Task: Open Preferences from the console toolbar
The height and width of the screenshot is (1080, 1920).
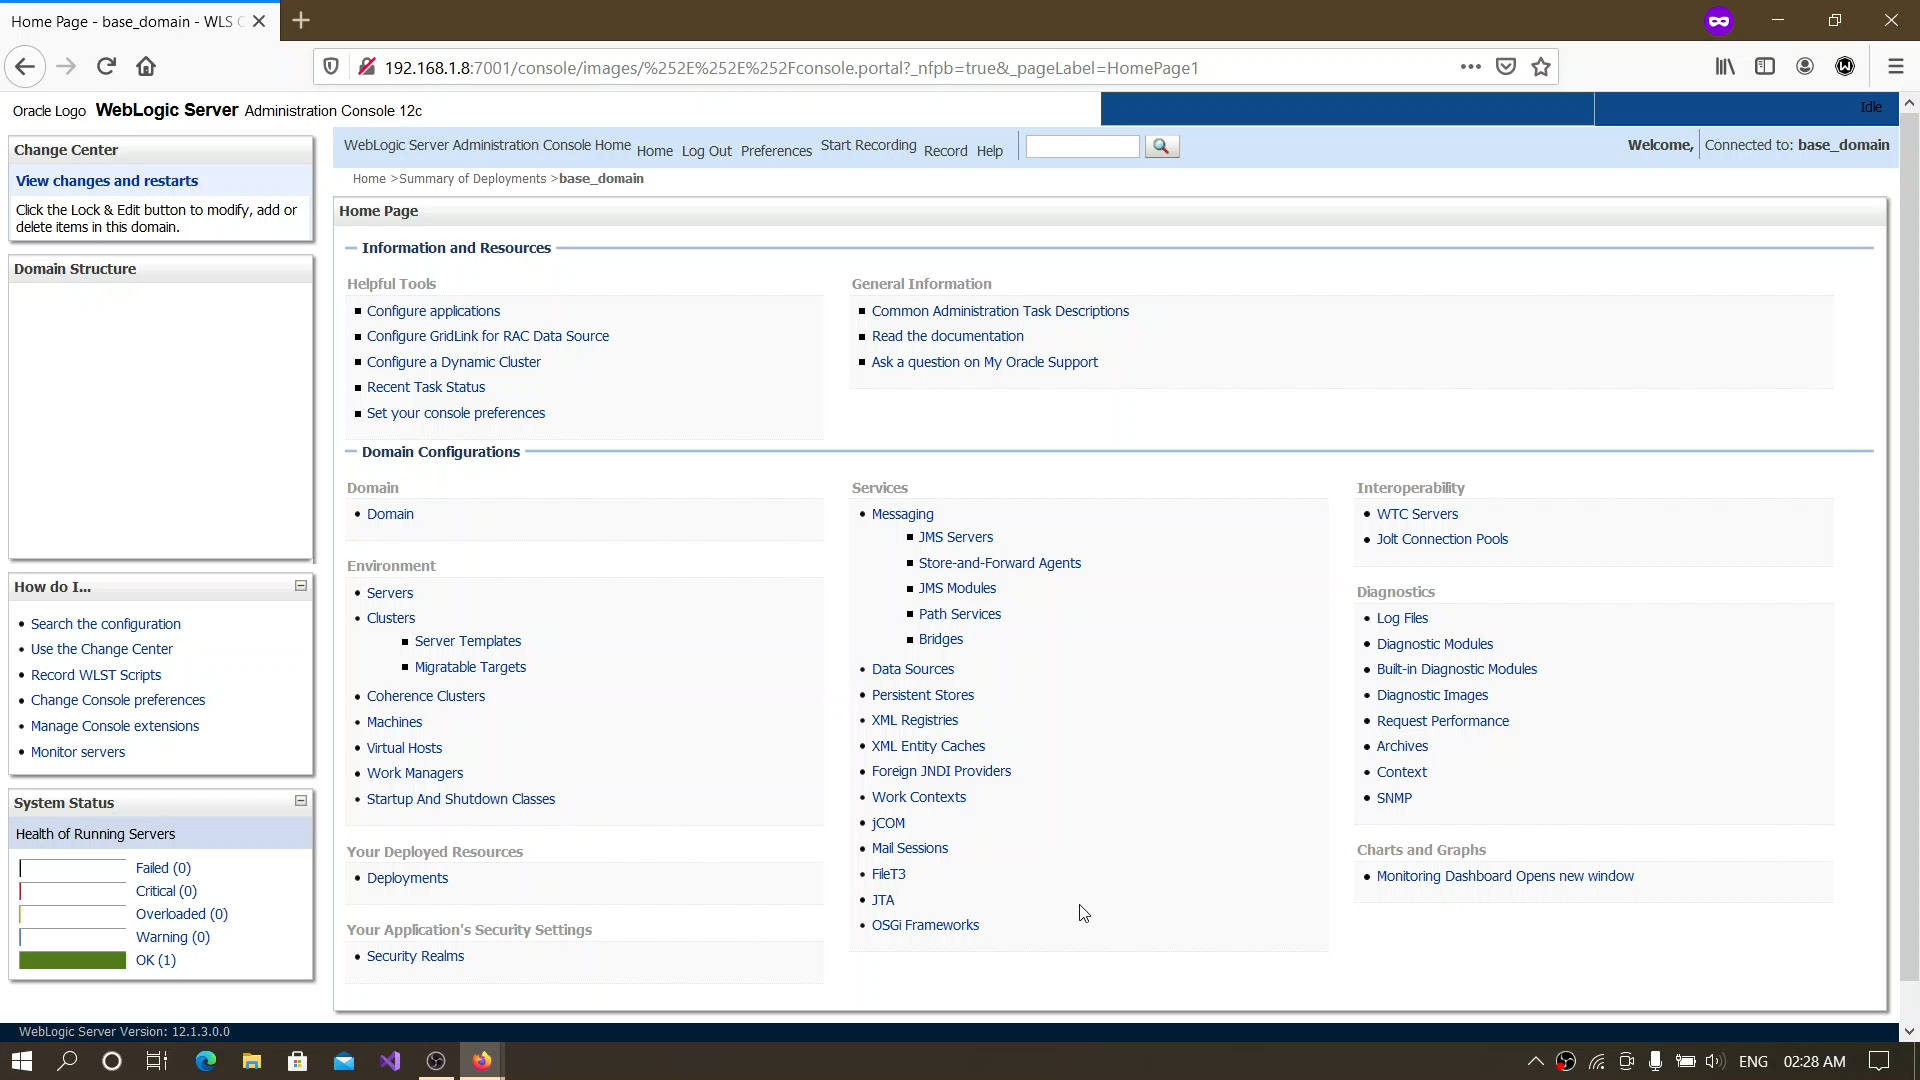Action: 776,151
